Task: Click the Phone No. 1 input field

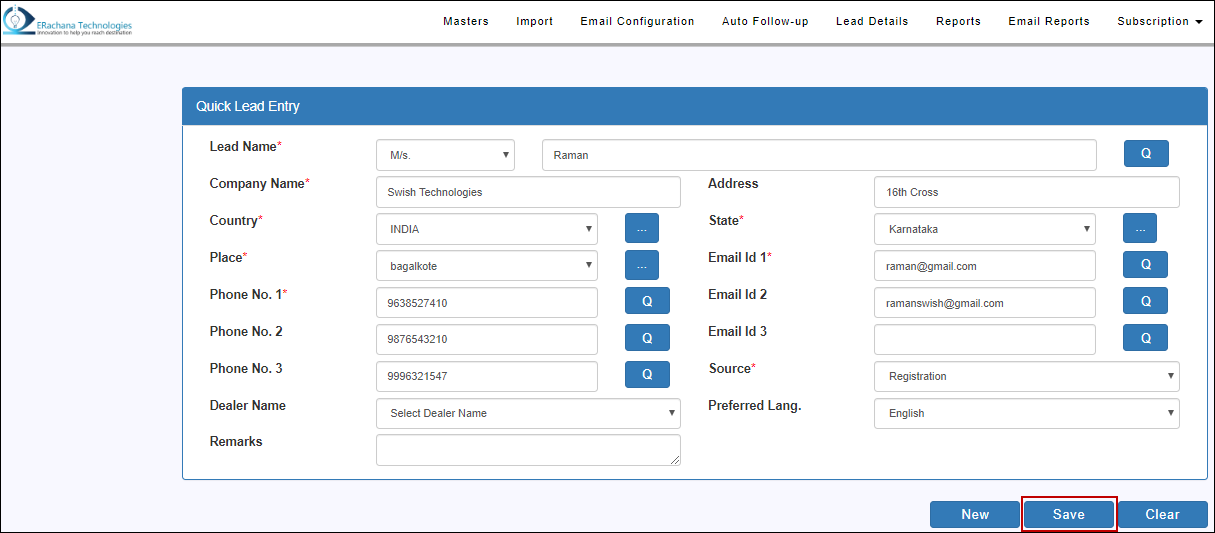Action: click(487, 303)
